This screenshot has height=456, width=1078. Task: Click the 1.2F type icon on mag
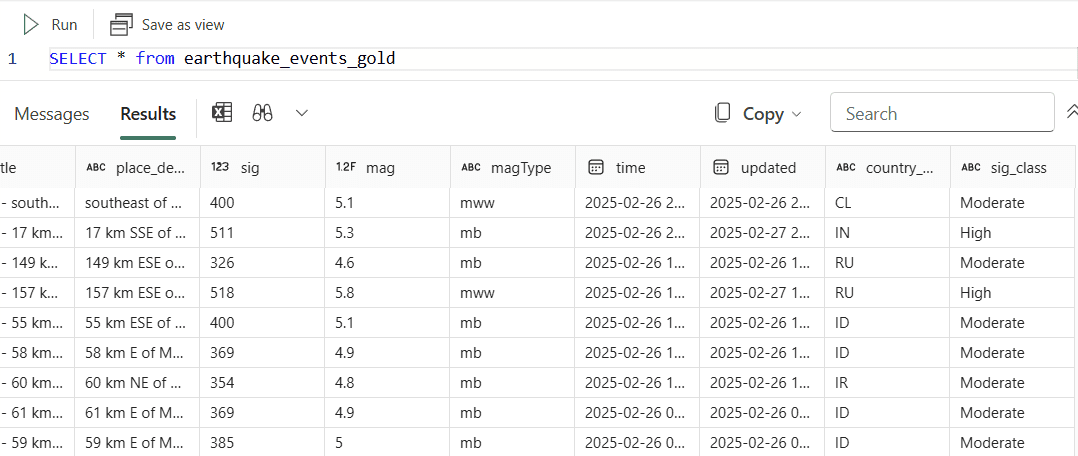tap(345, 167)
